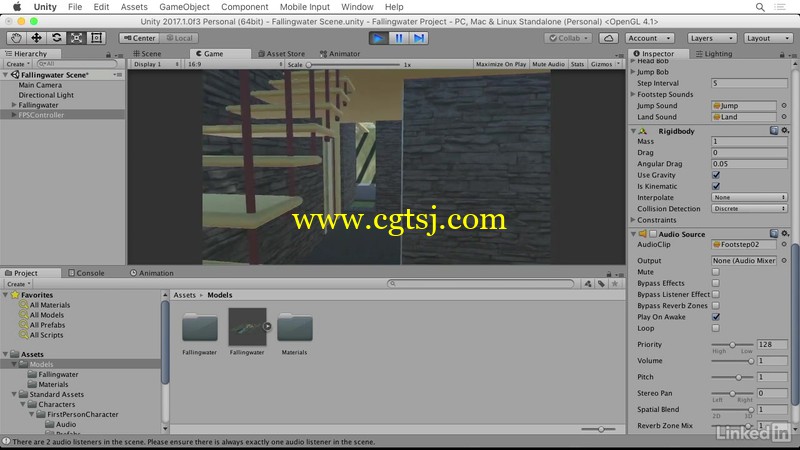Image resolution: width=800 pixels, height=450 pixels.
Task: Pick AudioClip via object selector circle
Action: tap(784, 244)
